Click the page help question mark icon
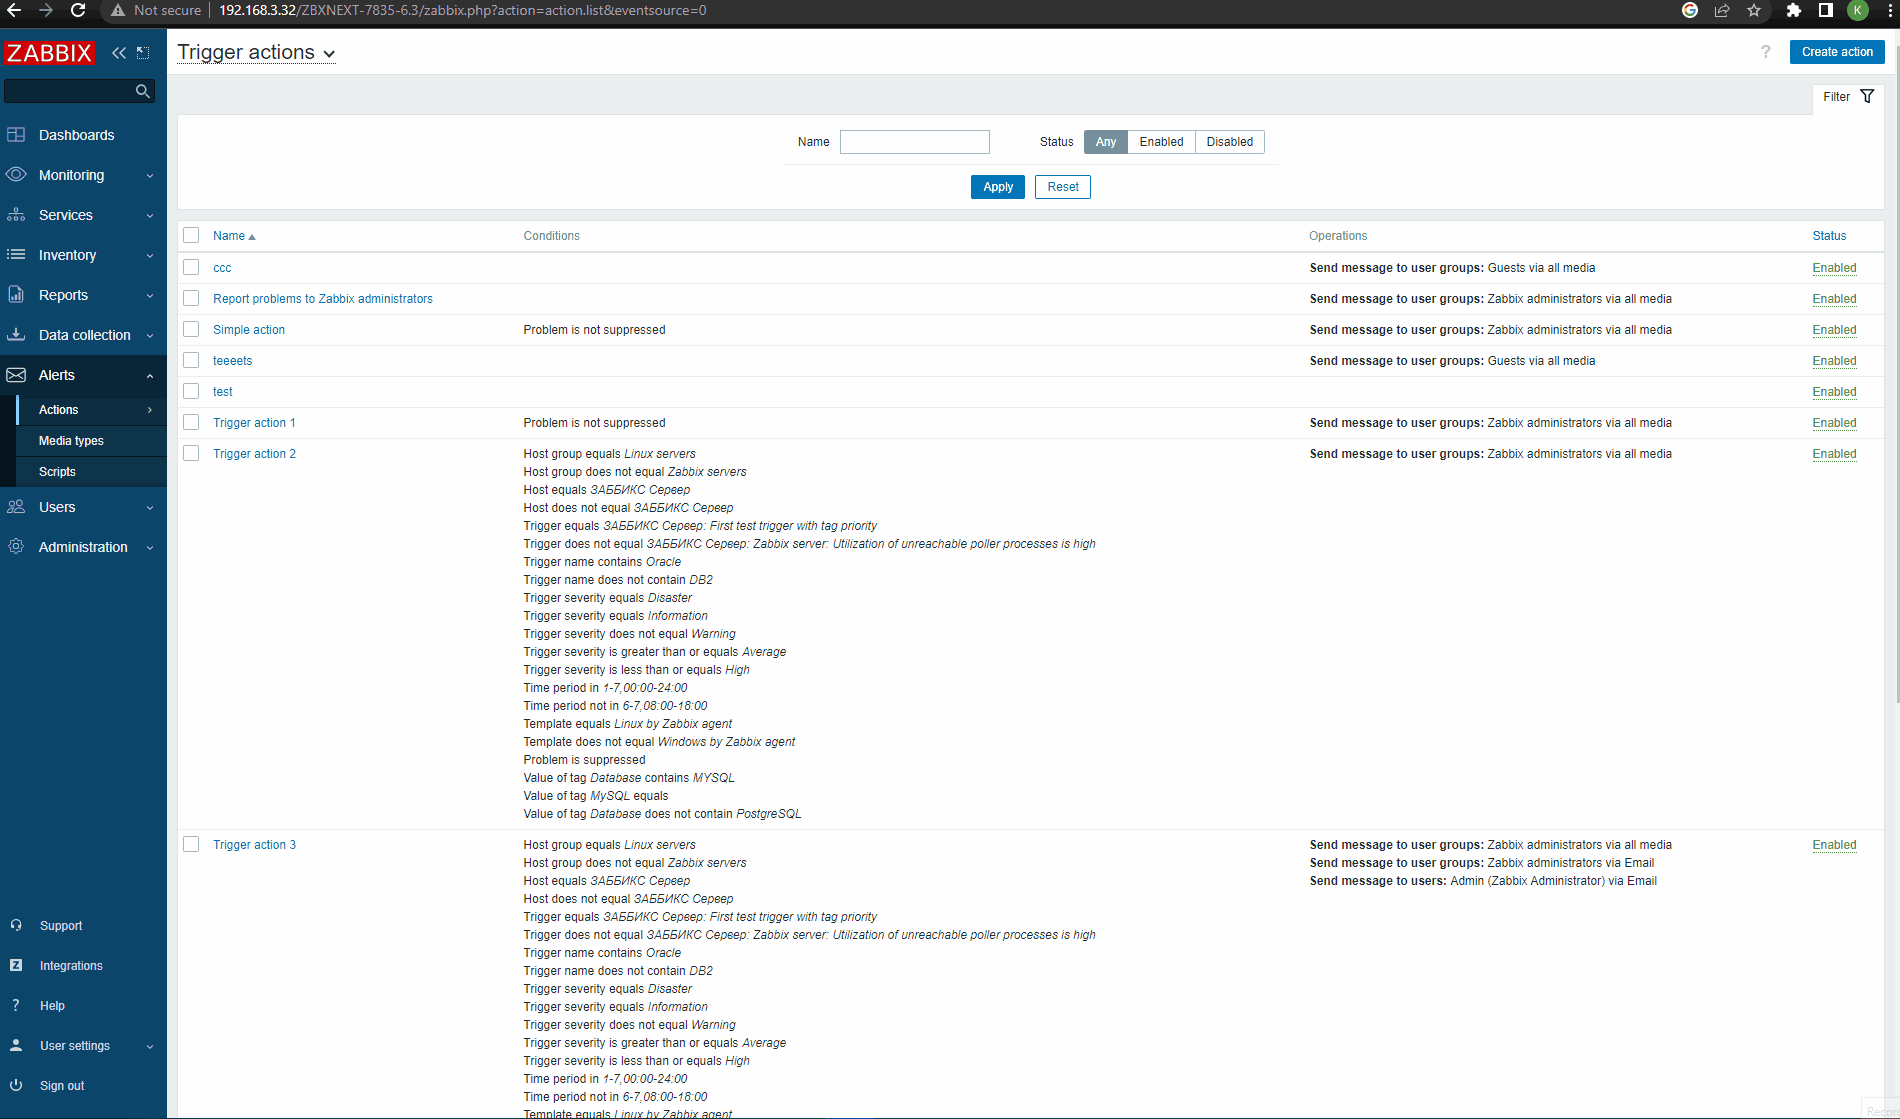Viewport: 1900px width, 1119px height. coord(1766,52)
